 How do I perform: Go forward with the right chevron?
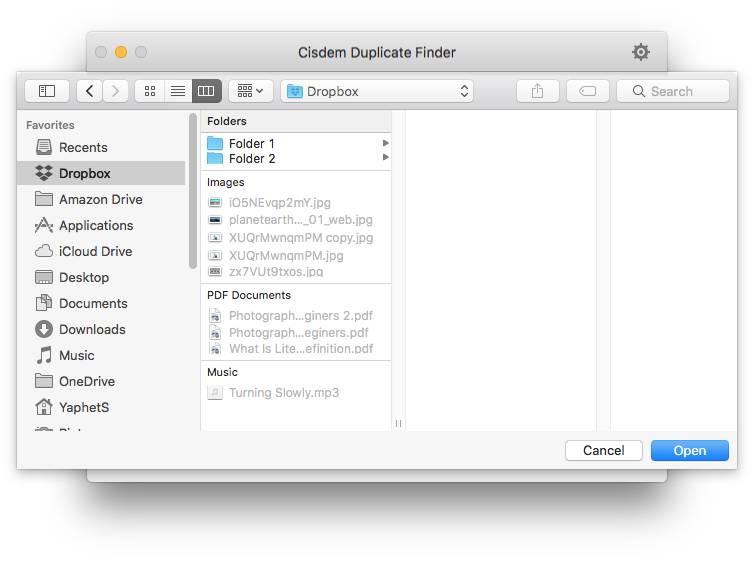115,91
